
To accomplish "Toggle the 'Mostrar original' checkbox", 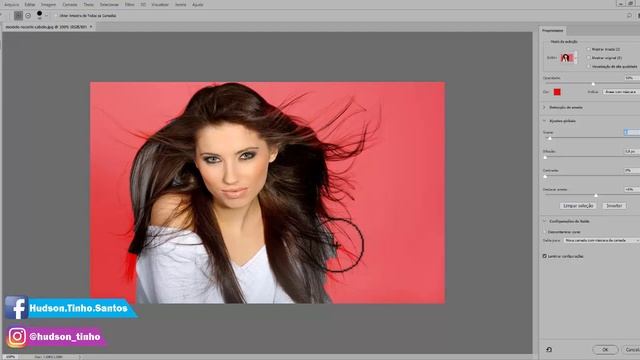I will coord(589,58).
